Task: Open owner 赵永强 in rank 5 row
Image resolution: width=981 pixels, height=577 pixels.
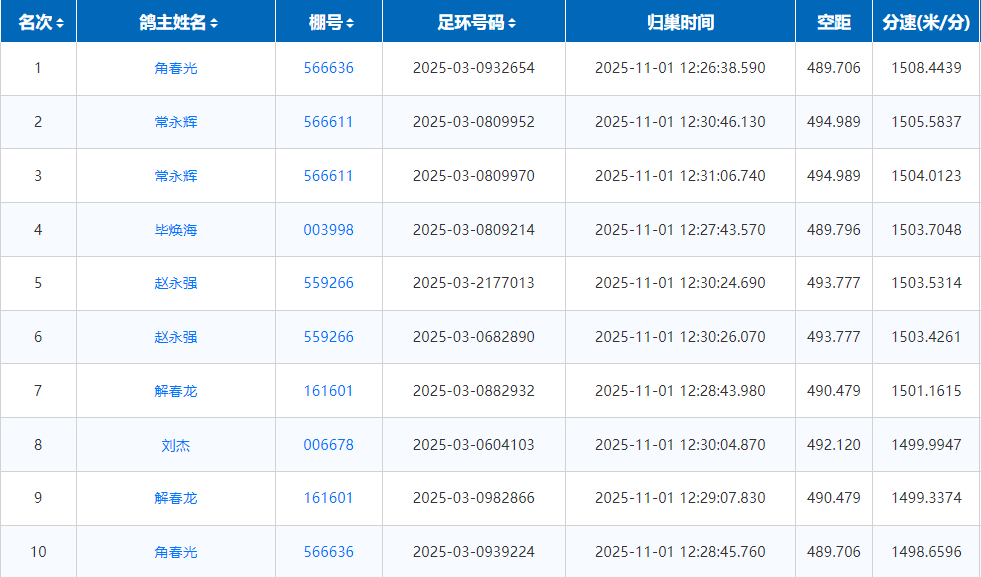Action: (x=176, y=283)
